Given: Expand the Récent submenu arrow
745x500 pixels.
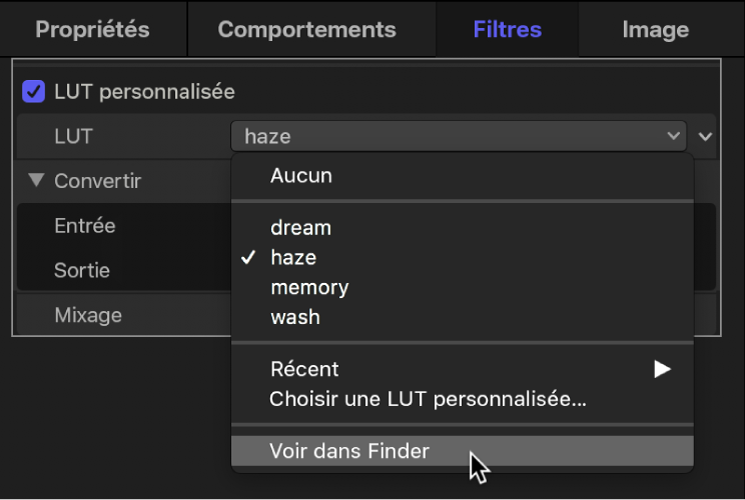Looking at the screenshot, I should (x=661, y=369).
